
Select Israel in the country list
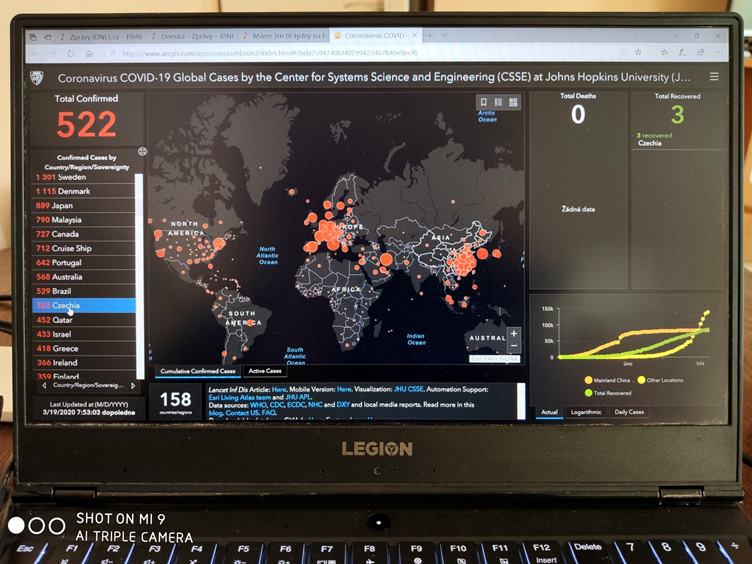click(x=84, y=334)
